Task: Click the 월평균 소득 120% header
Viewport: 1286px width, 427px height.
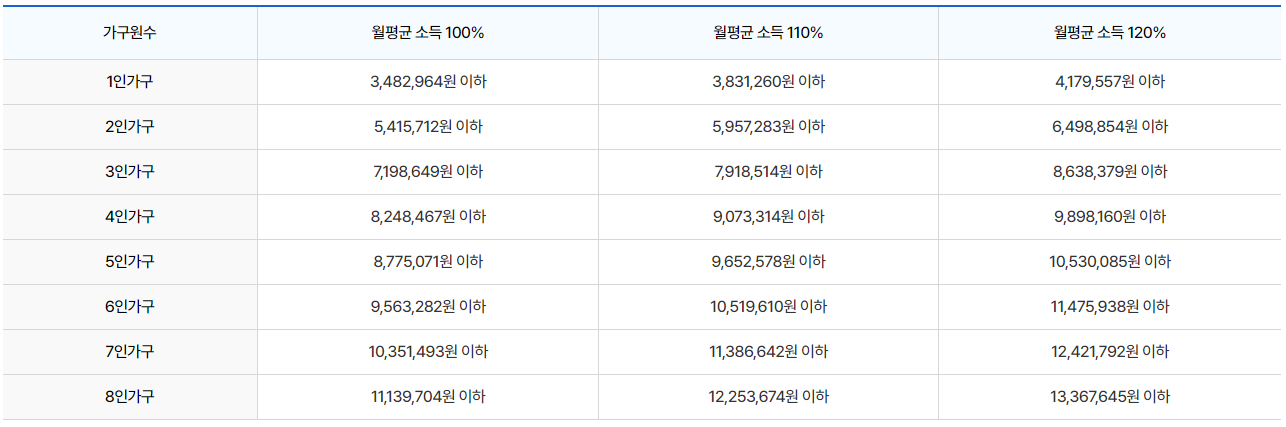Action: [x=1110, y=32]
